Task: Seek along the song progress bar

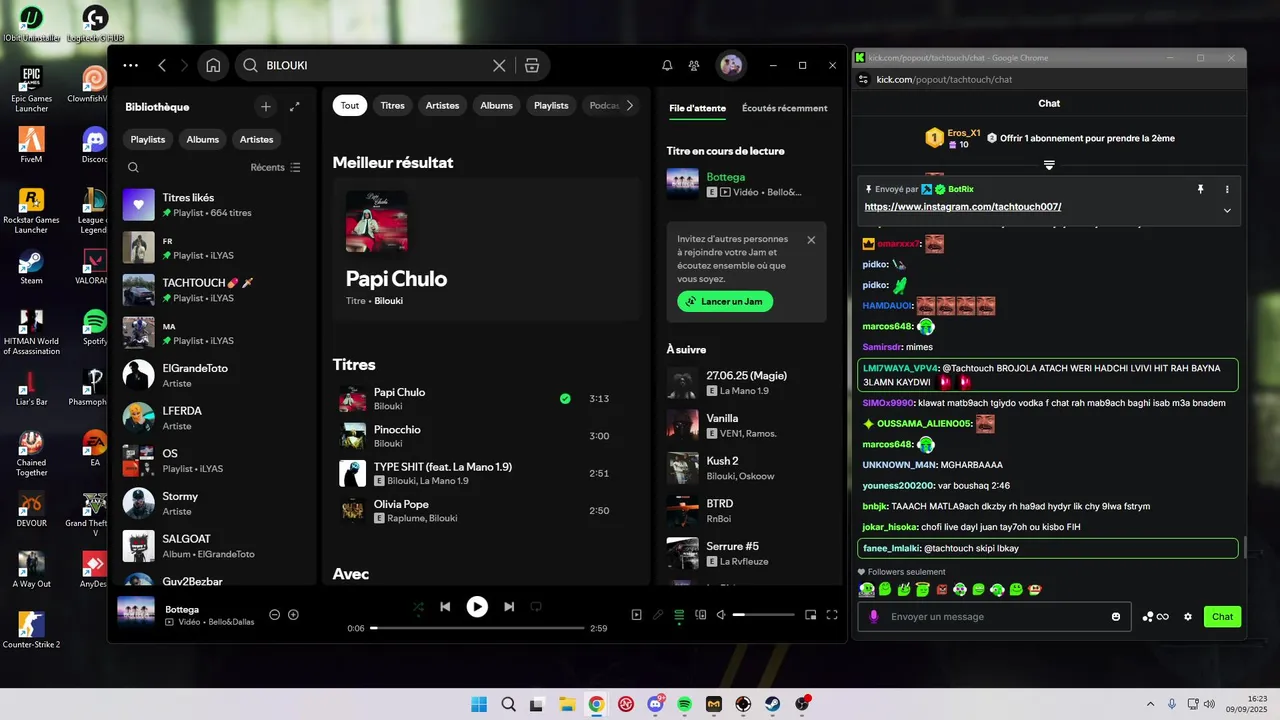Action: coord(477,628)
